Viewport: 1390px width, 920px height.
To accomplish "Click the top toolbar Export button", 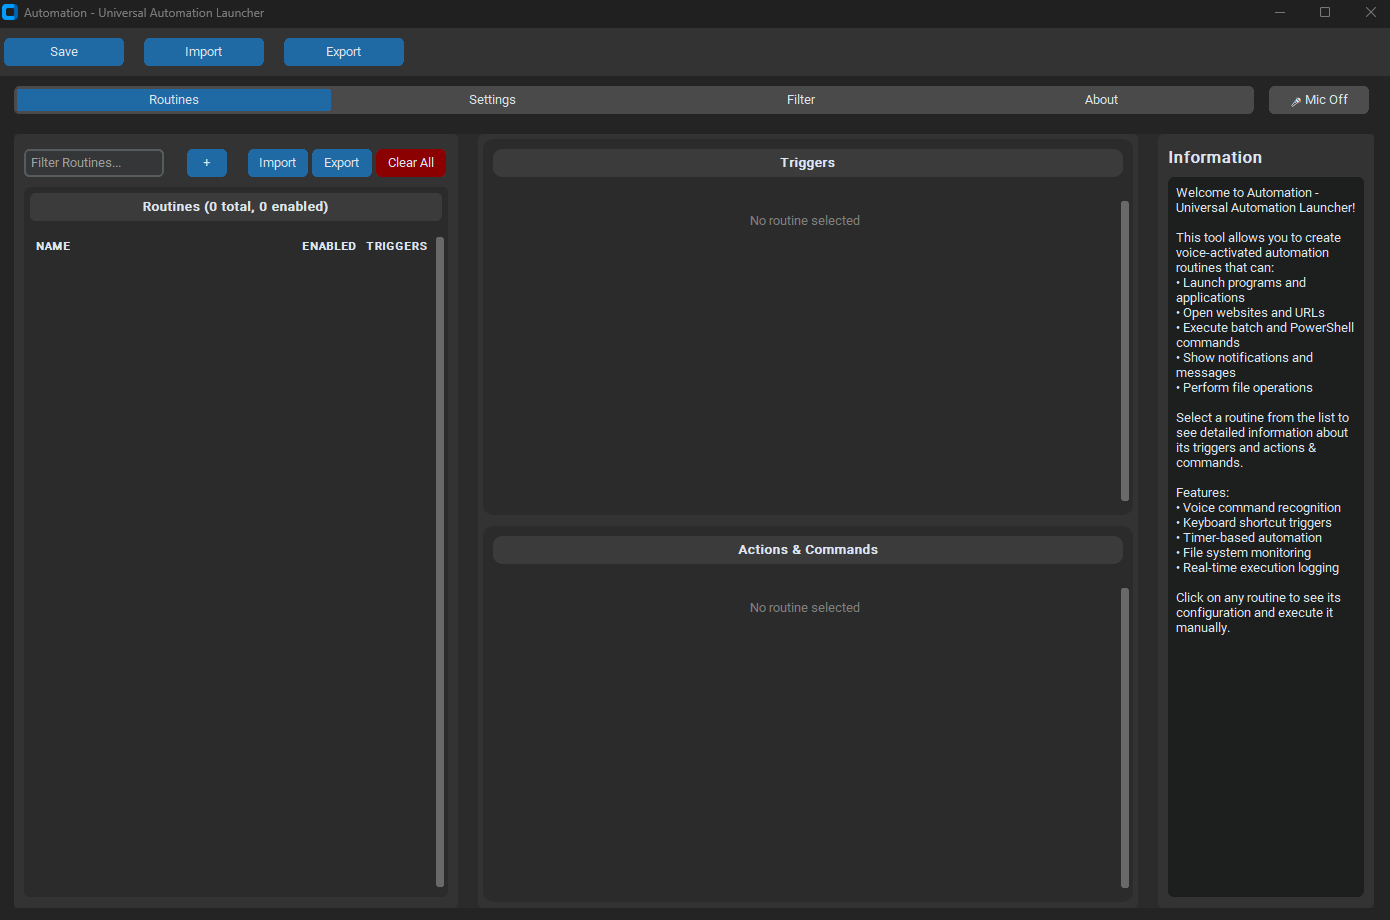I will pos(344,52).
